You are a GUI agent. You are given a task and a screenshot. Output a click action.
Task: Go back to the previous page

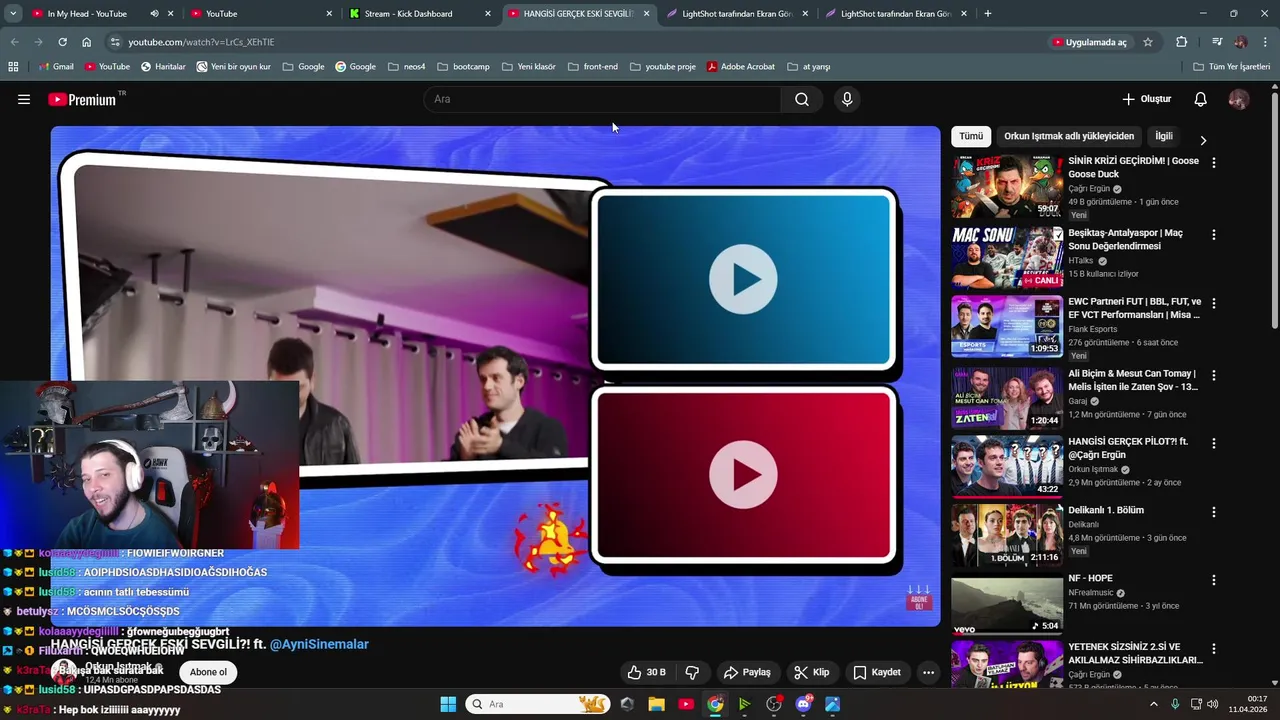pos(14,42)
